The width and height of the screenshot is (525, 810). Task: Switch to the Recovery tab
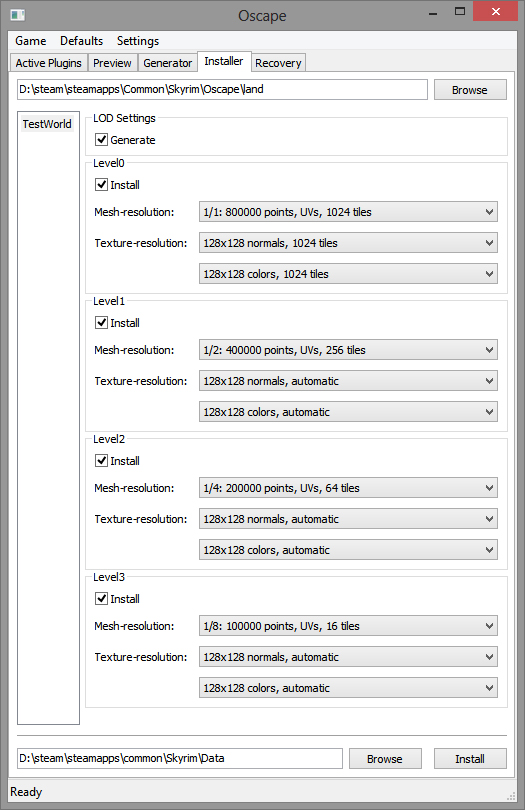pyautogui.click(x=278, y=63)
